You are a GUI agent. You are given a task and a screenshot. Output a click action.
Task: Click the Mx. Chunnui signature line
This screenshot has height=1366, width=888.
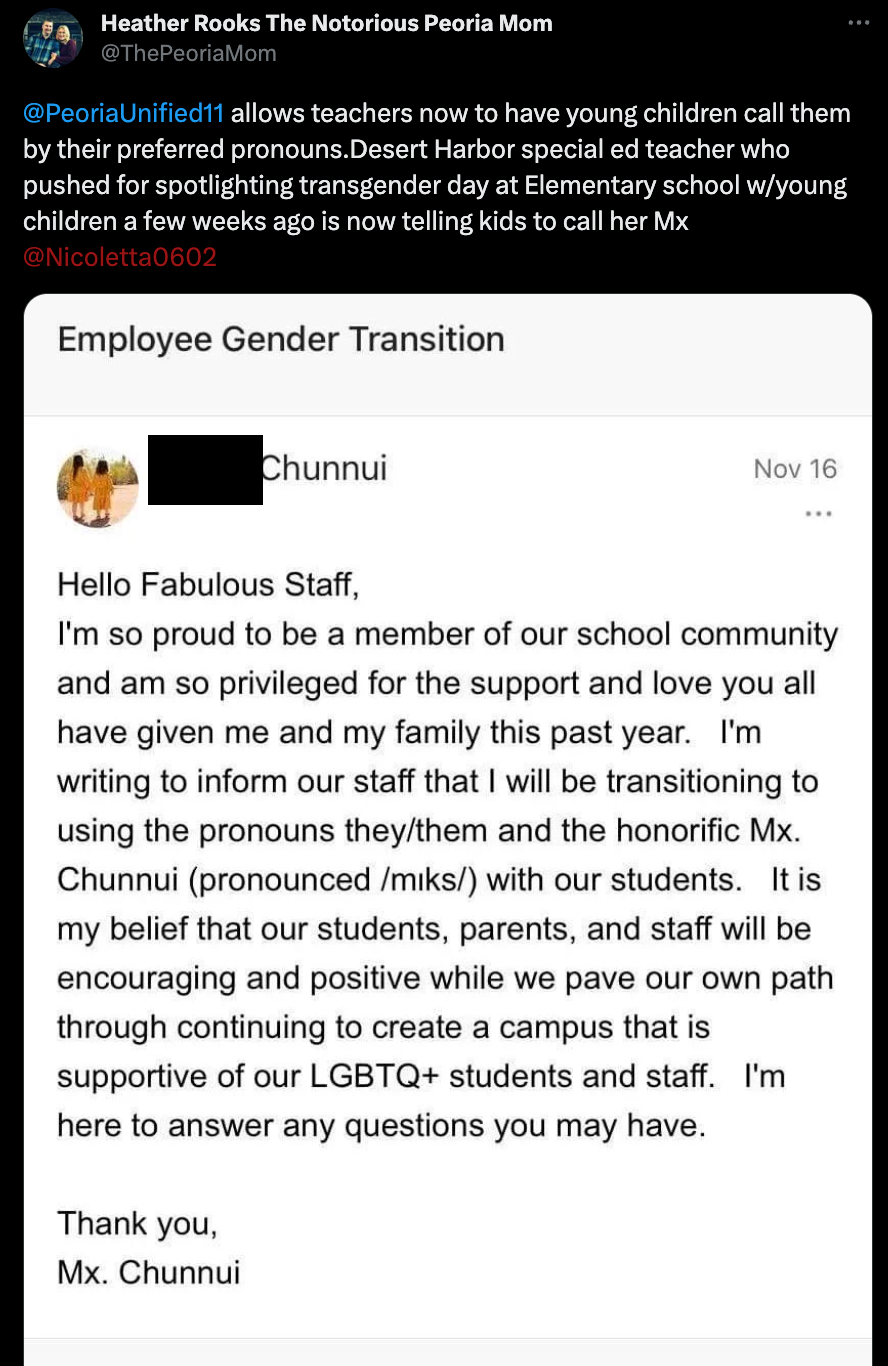[149, 1272]
